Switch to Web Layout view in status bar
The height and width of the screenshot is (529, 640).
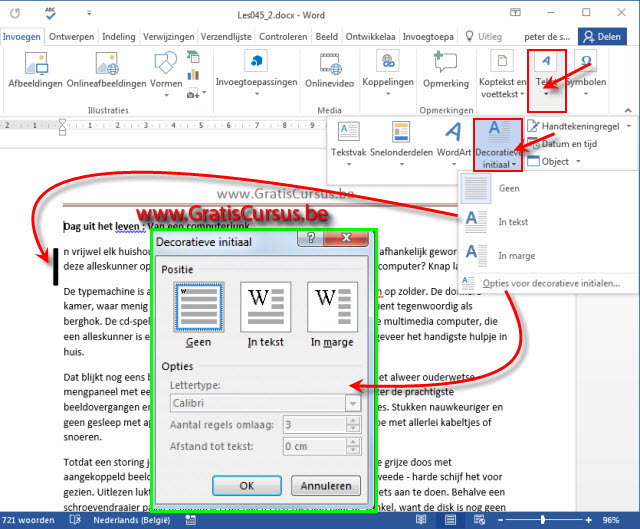click(x=479, y=520)
